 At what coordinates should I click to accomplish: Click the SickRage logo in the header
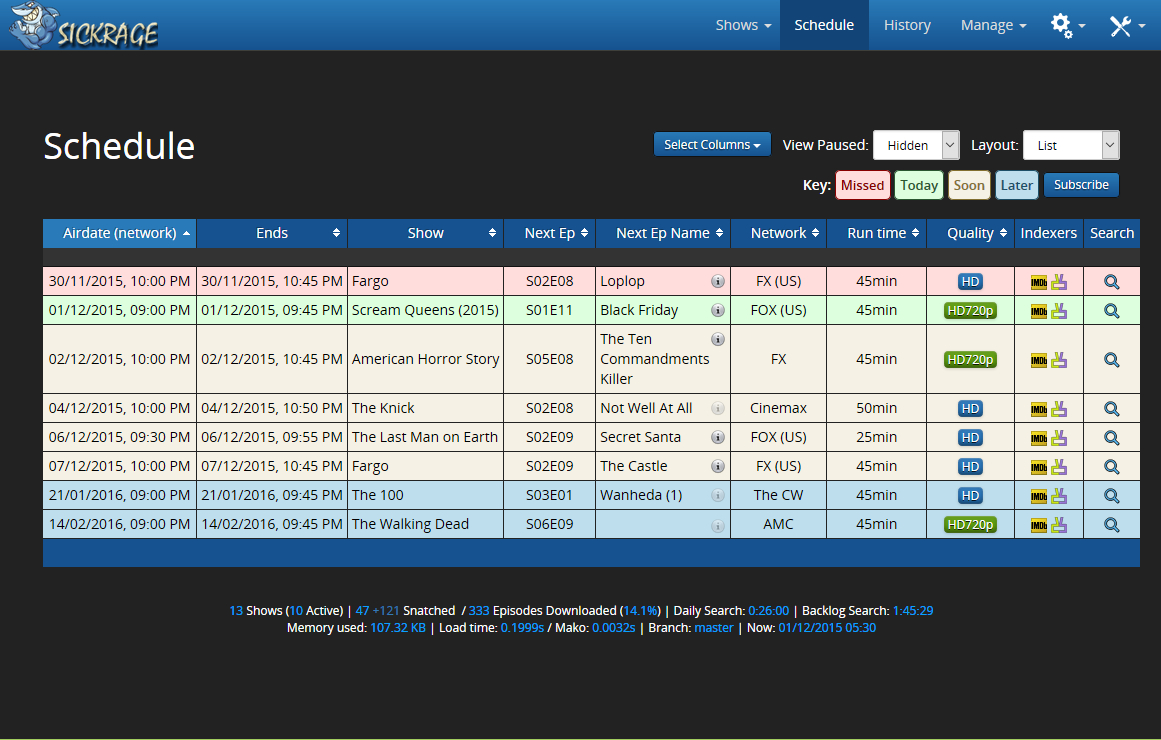(84, 26)
